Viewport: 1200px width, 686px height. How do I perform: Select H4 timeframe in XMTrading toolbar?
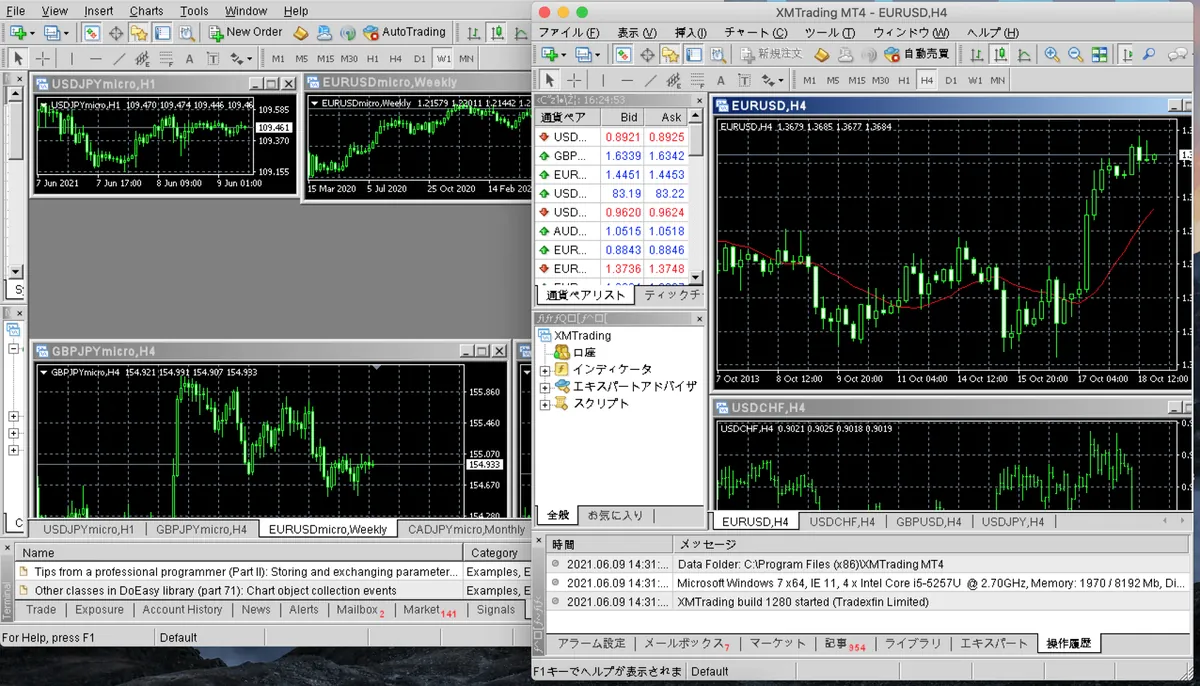927,80
